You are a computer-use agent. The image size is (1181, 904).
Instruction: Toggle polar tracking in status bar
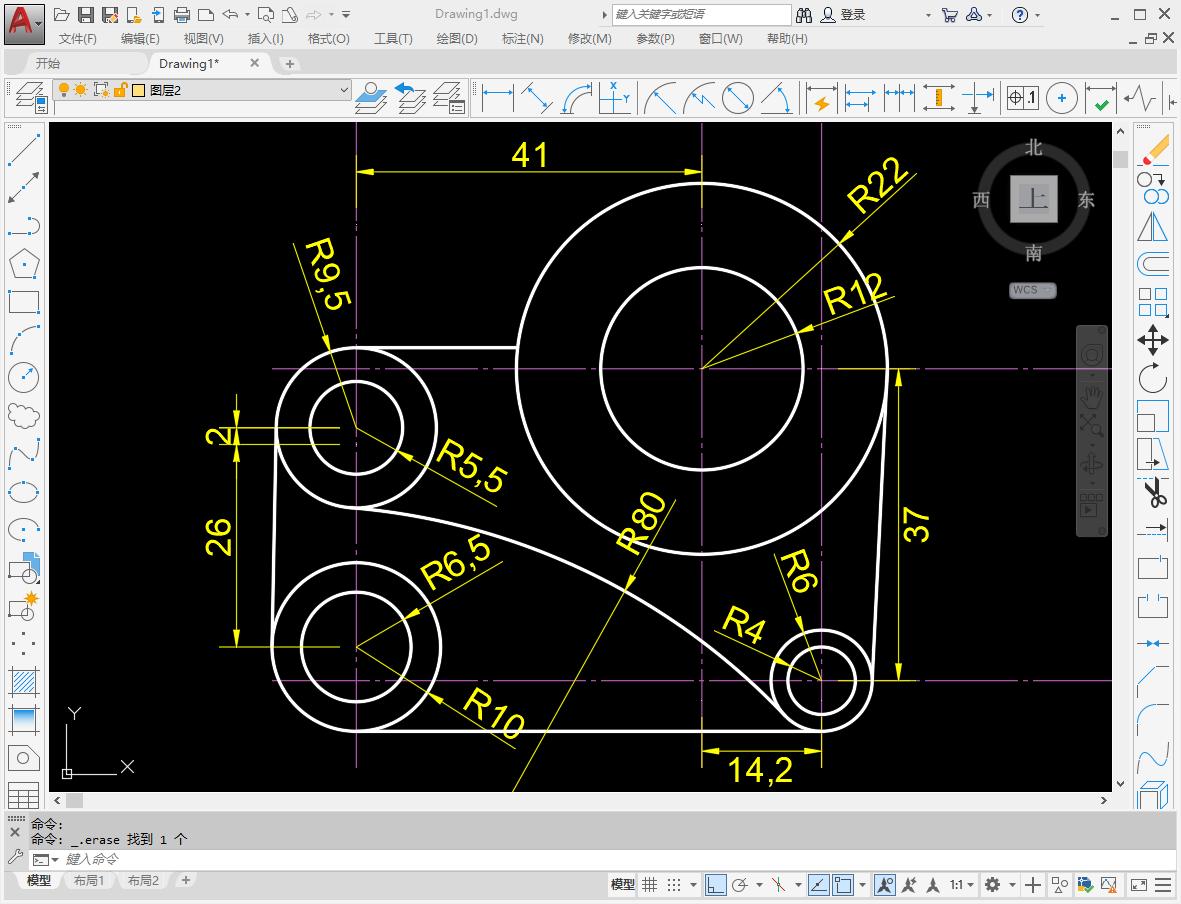pyautogui.click(x=740, y=884)
